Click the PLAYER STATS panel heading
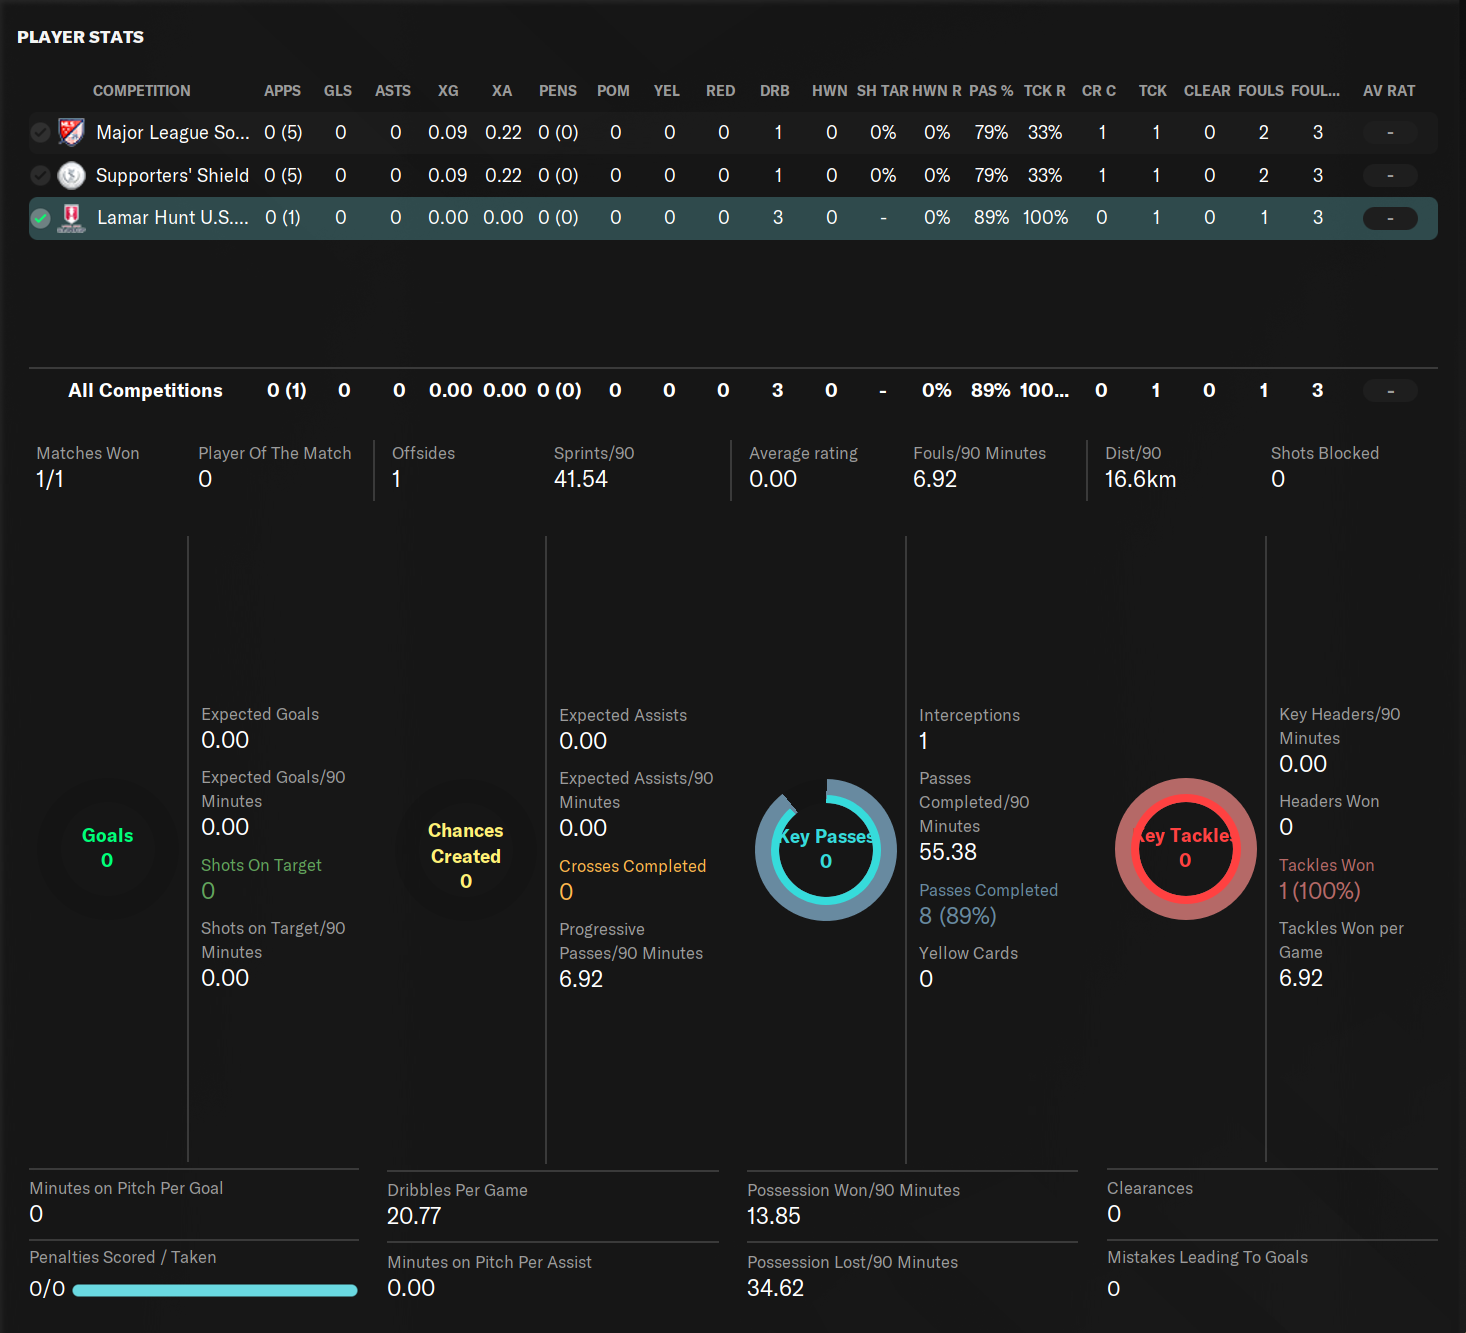1466x1333 pixels. coord(80,37)
